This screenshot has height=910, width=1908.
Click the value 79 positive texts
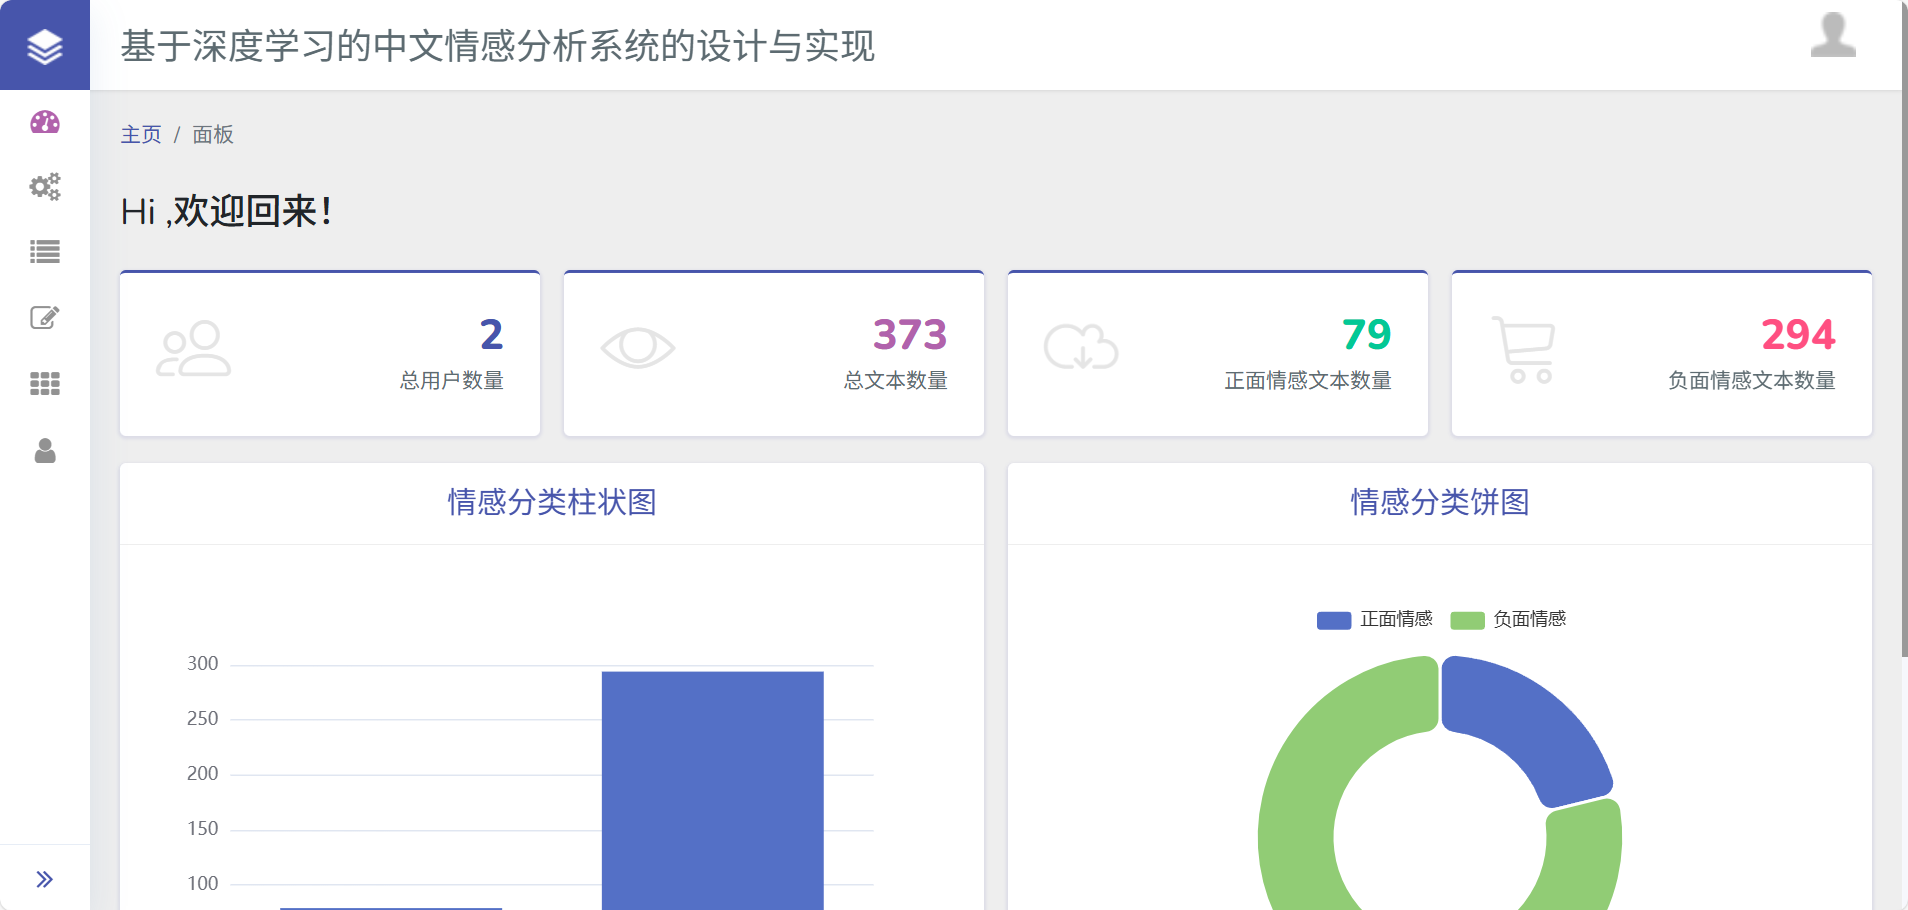pos(1366,334)
